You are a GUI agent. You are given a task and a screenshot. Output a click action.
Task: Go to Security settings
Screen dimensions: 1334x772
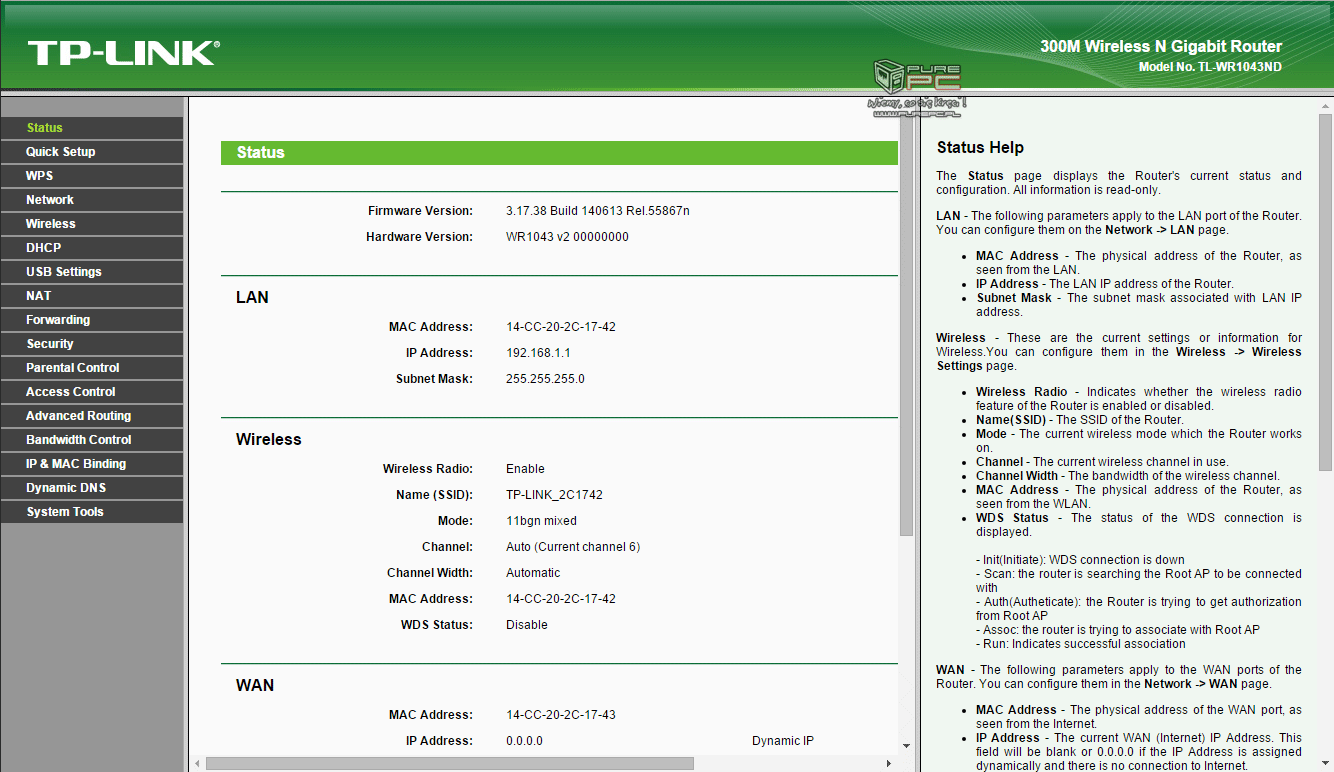click(92, 344)
